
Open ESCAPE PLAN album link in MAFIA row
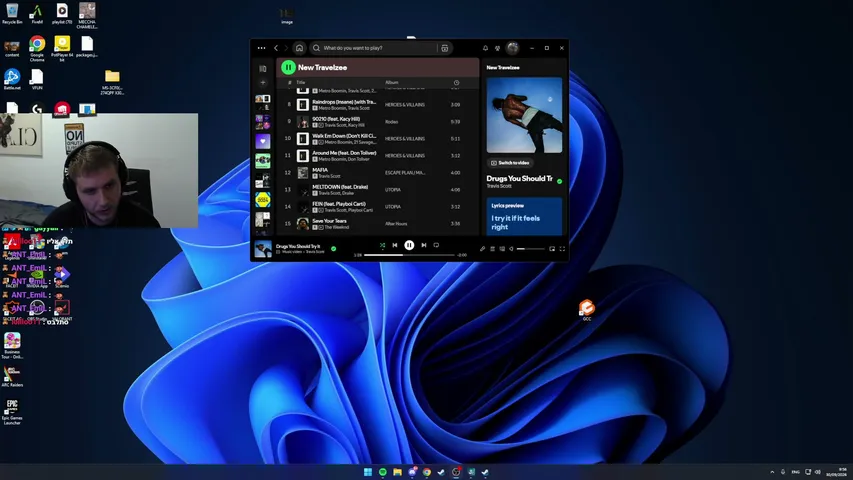coord(405,173)
